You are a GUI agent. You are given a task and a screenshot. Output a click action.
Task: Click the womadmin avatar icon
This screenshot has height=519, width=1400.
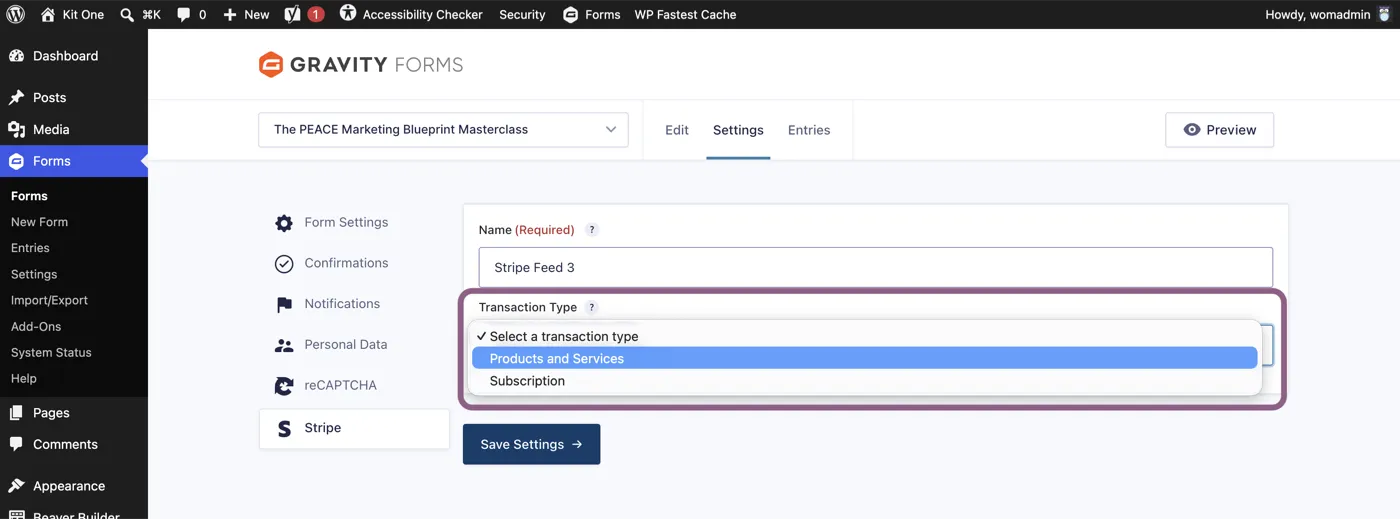click(1384, 14)
